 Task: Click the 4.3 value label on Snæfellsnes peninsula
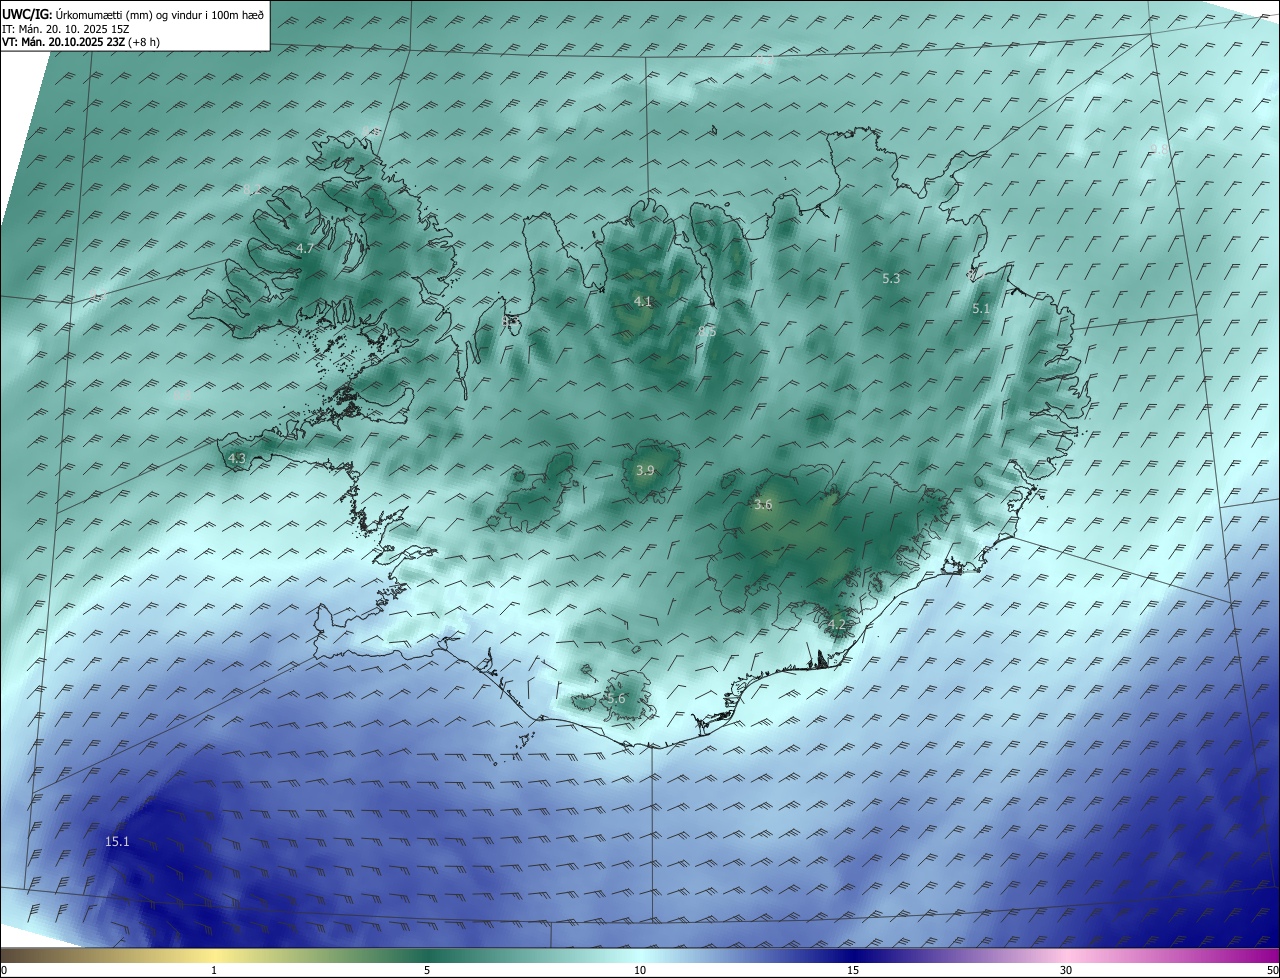(x=237, y=458)
